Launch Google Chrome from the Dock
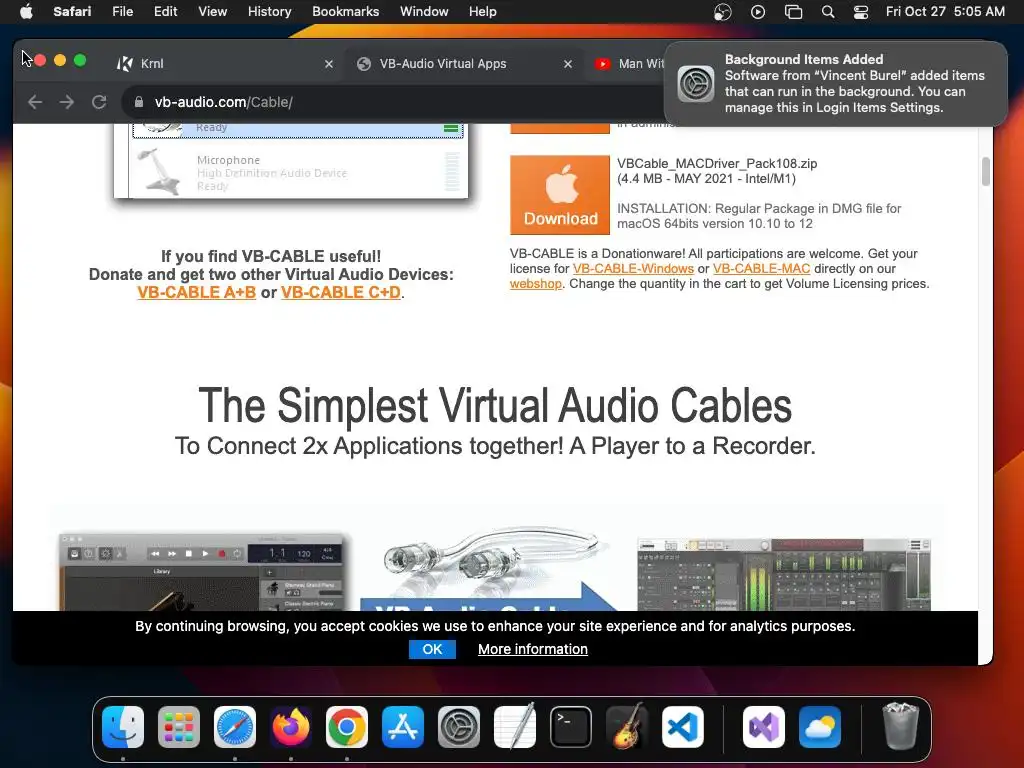 tap(347, 727)
